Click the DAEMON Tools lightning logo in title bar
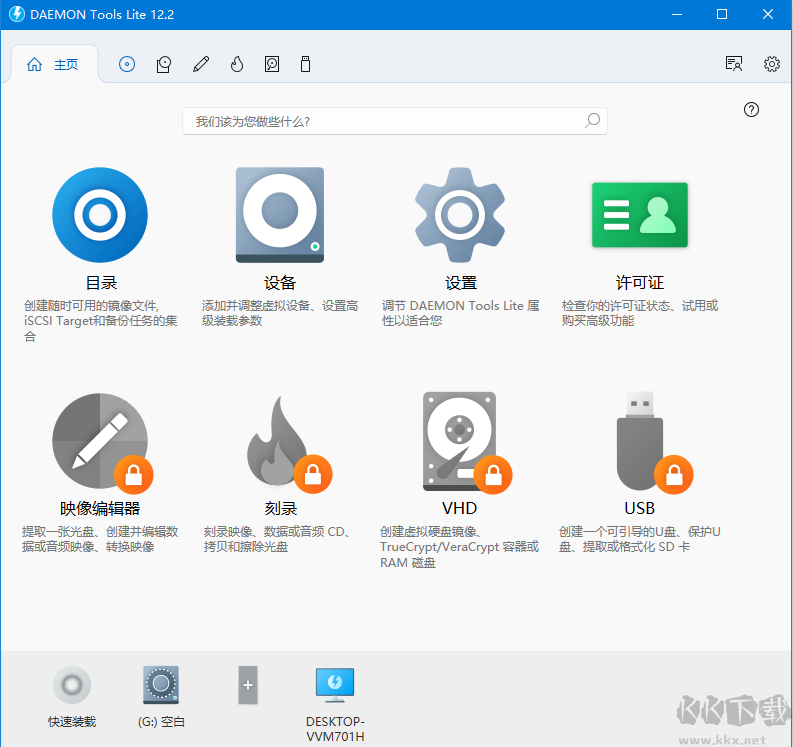Image resolution: width=793 pixels, height=747 pixels. pyautogui.click(x=17, y=14)
